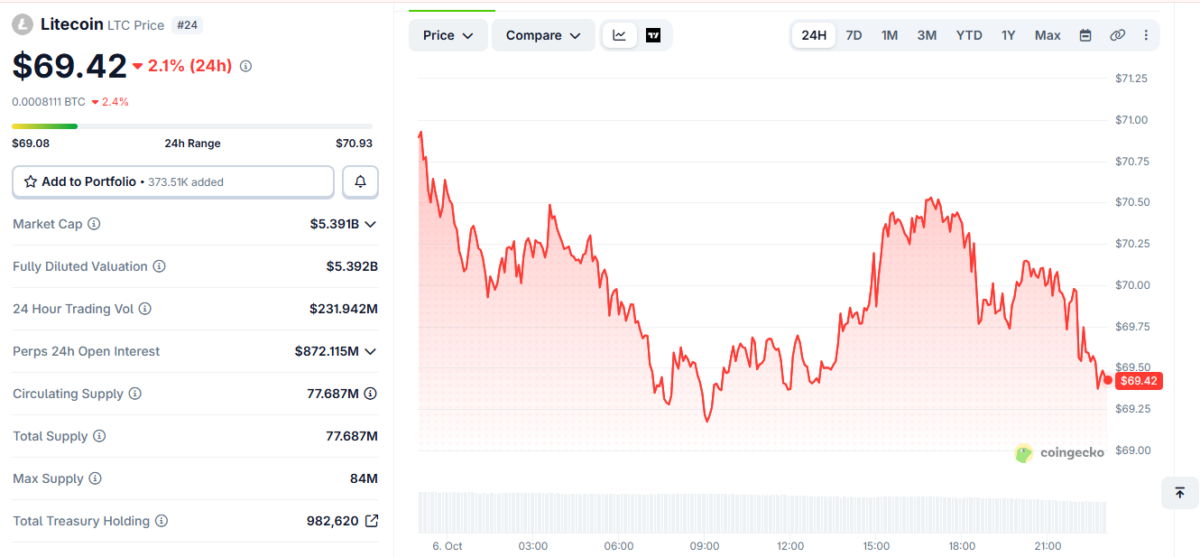Select the 1M time range
The width and height of the screenshot is (1200, 557).
(889, 35)
